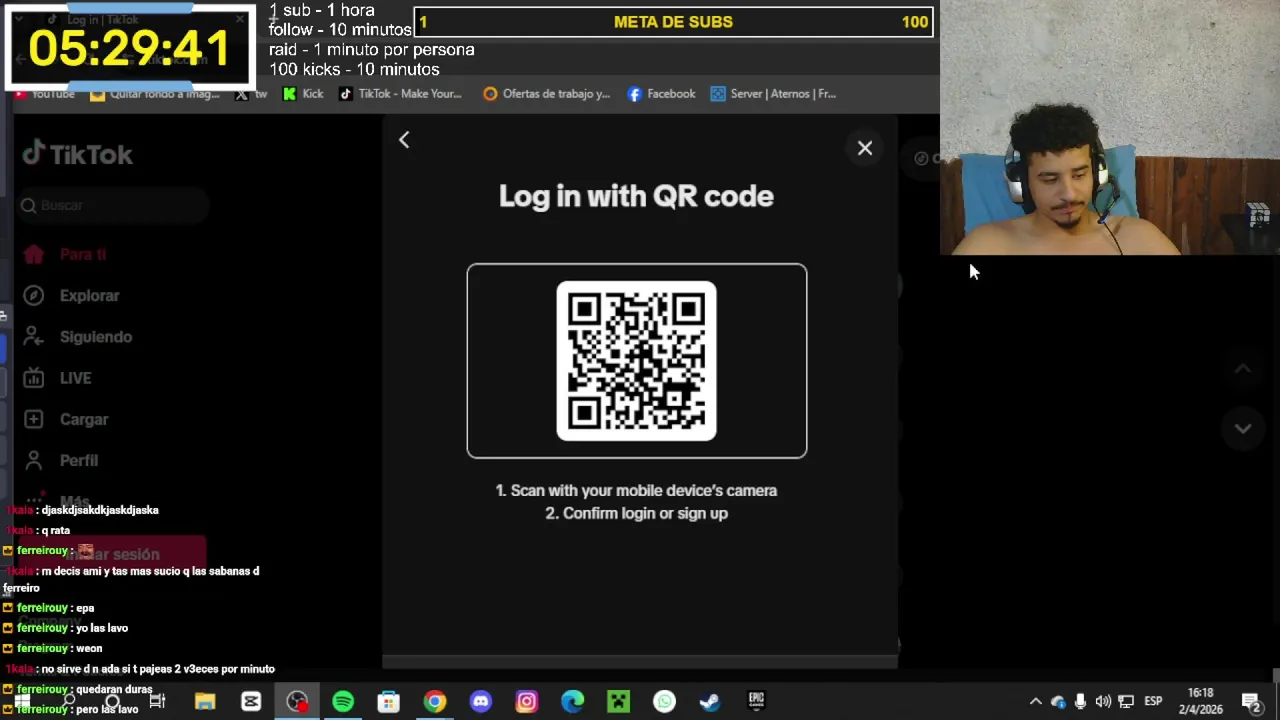Close the QR code login dialog
1280x720 pixels.
(x=865, y=149)
